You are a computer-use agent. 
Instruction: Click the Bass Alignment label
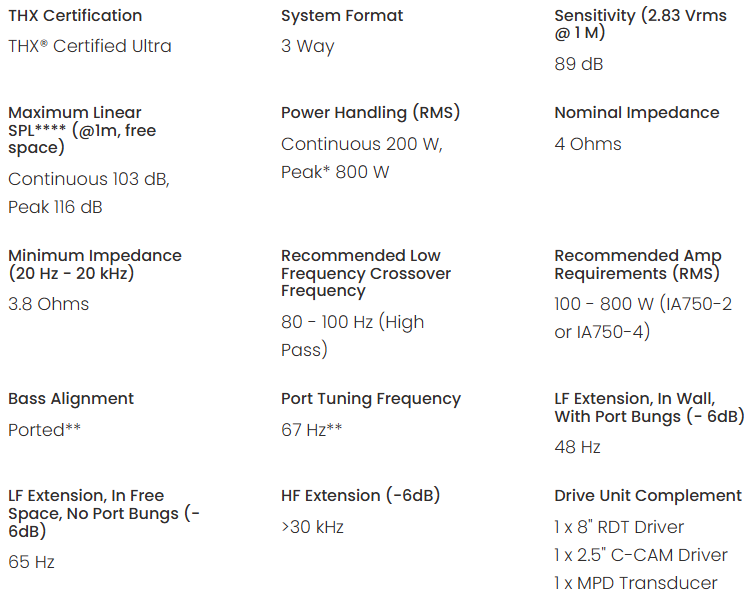point(71,399)
